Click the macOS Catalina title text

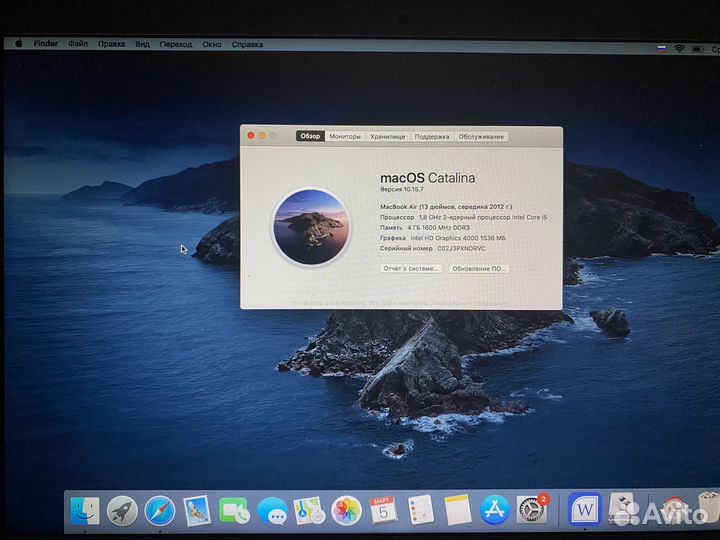click(428, 178)
